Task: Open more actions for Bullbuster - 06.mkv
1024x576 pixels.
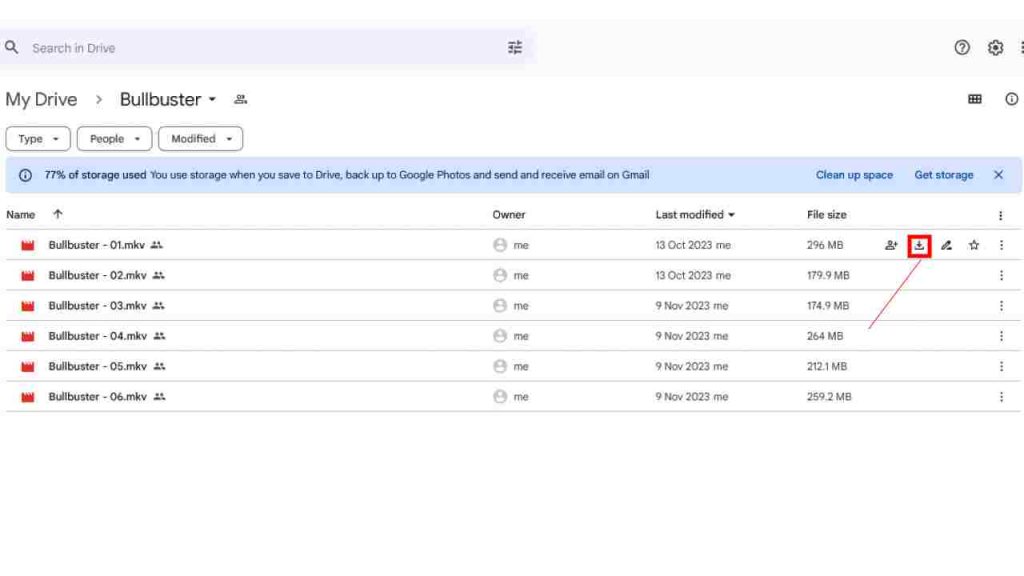Action: click(x=1001, y=396)
